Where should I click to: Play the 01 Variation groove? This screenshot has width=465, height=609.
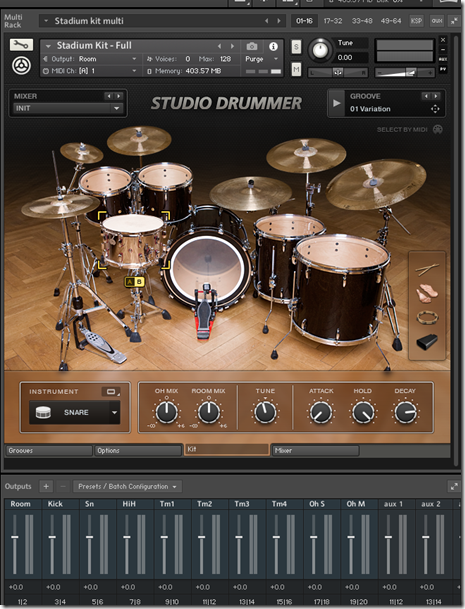pyautogui.click(x=336, y=103)
